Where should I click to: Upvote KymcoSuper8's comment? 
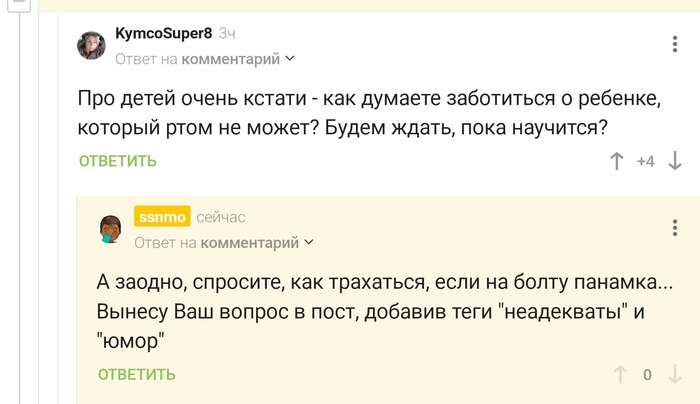coord(617,161)
